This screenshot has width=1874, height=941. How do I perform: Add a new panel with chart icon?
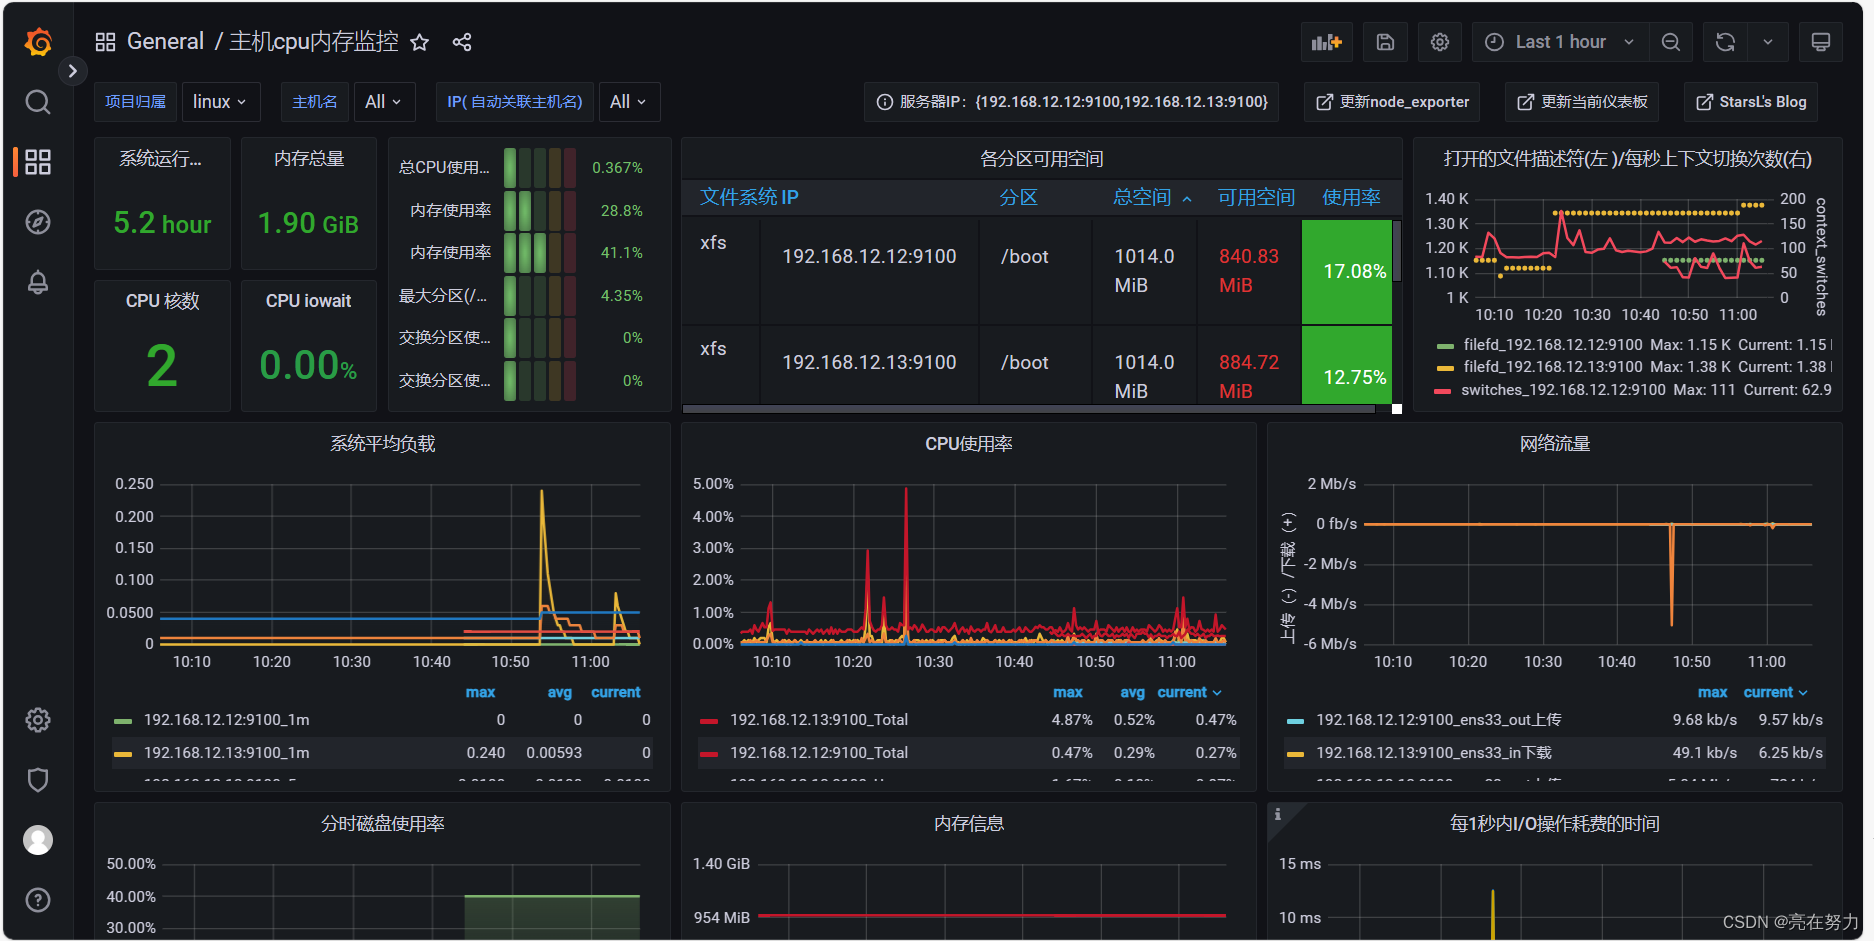click(1327, 42)
